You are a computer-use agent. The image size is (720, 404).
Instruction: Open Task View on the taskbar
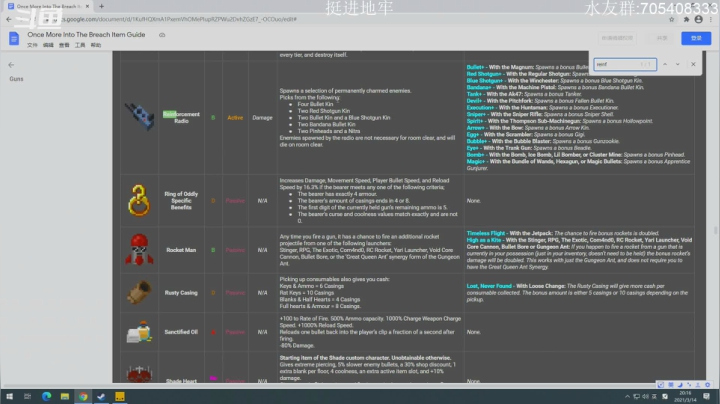coord(28,397)
